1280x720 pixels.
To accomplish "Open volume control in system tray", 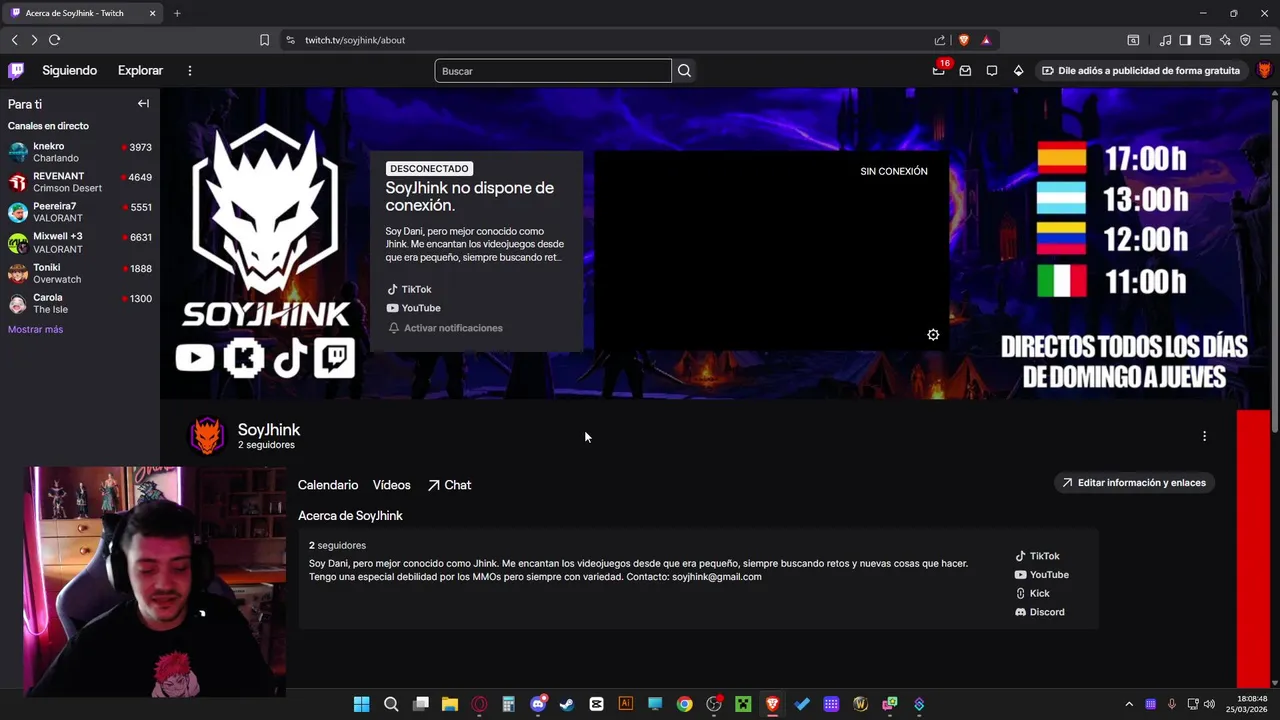I will coord(1211,704).
